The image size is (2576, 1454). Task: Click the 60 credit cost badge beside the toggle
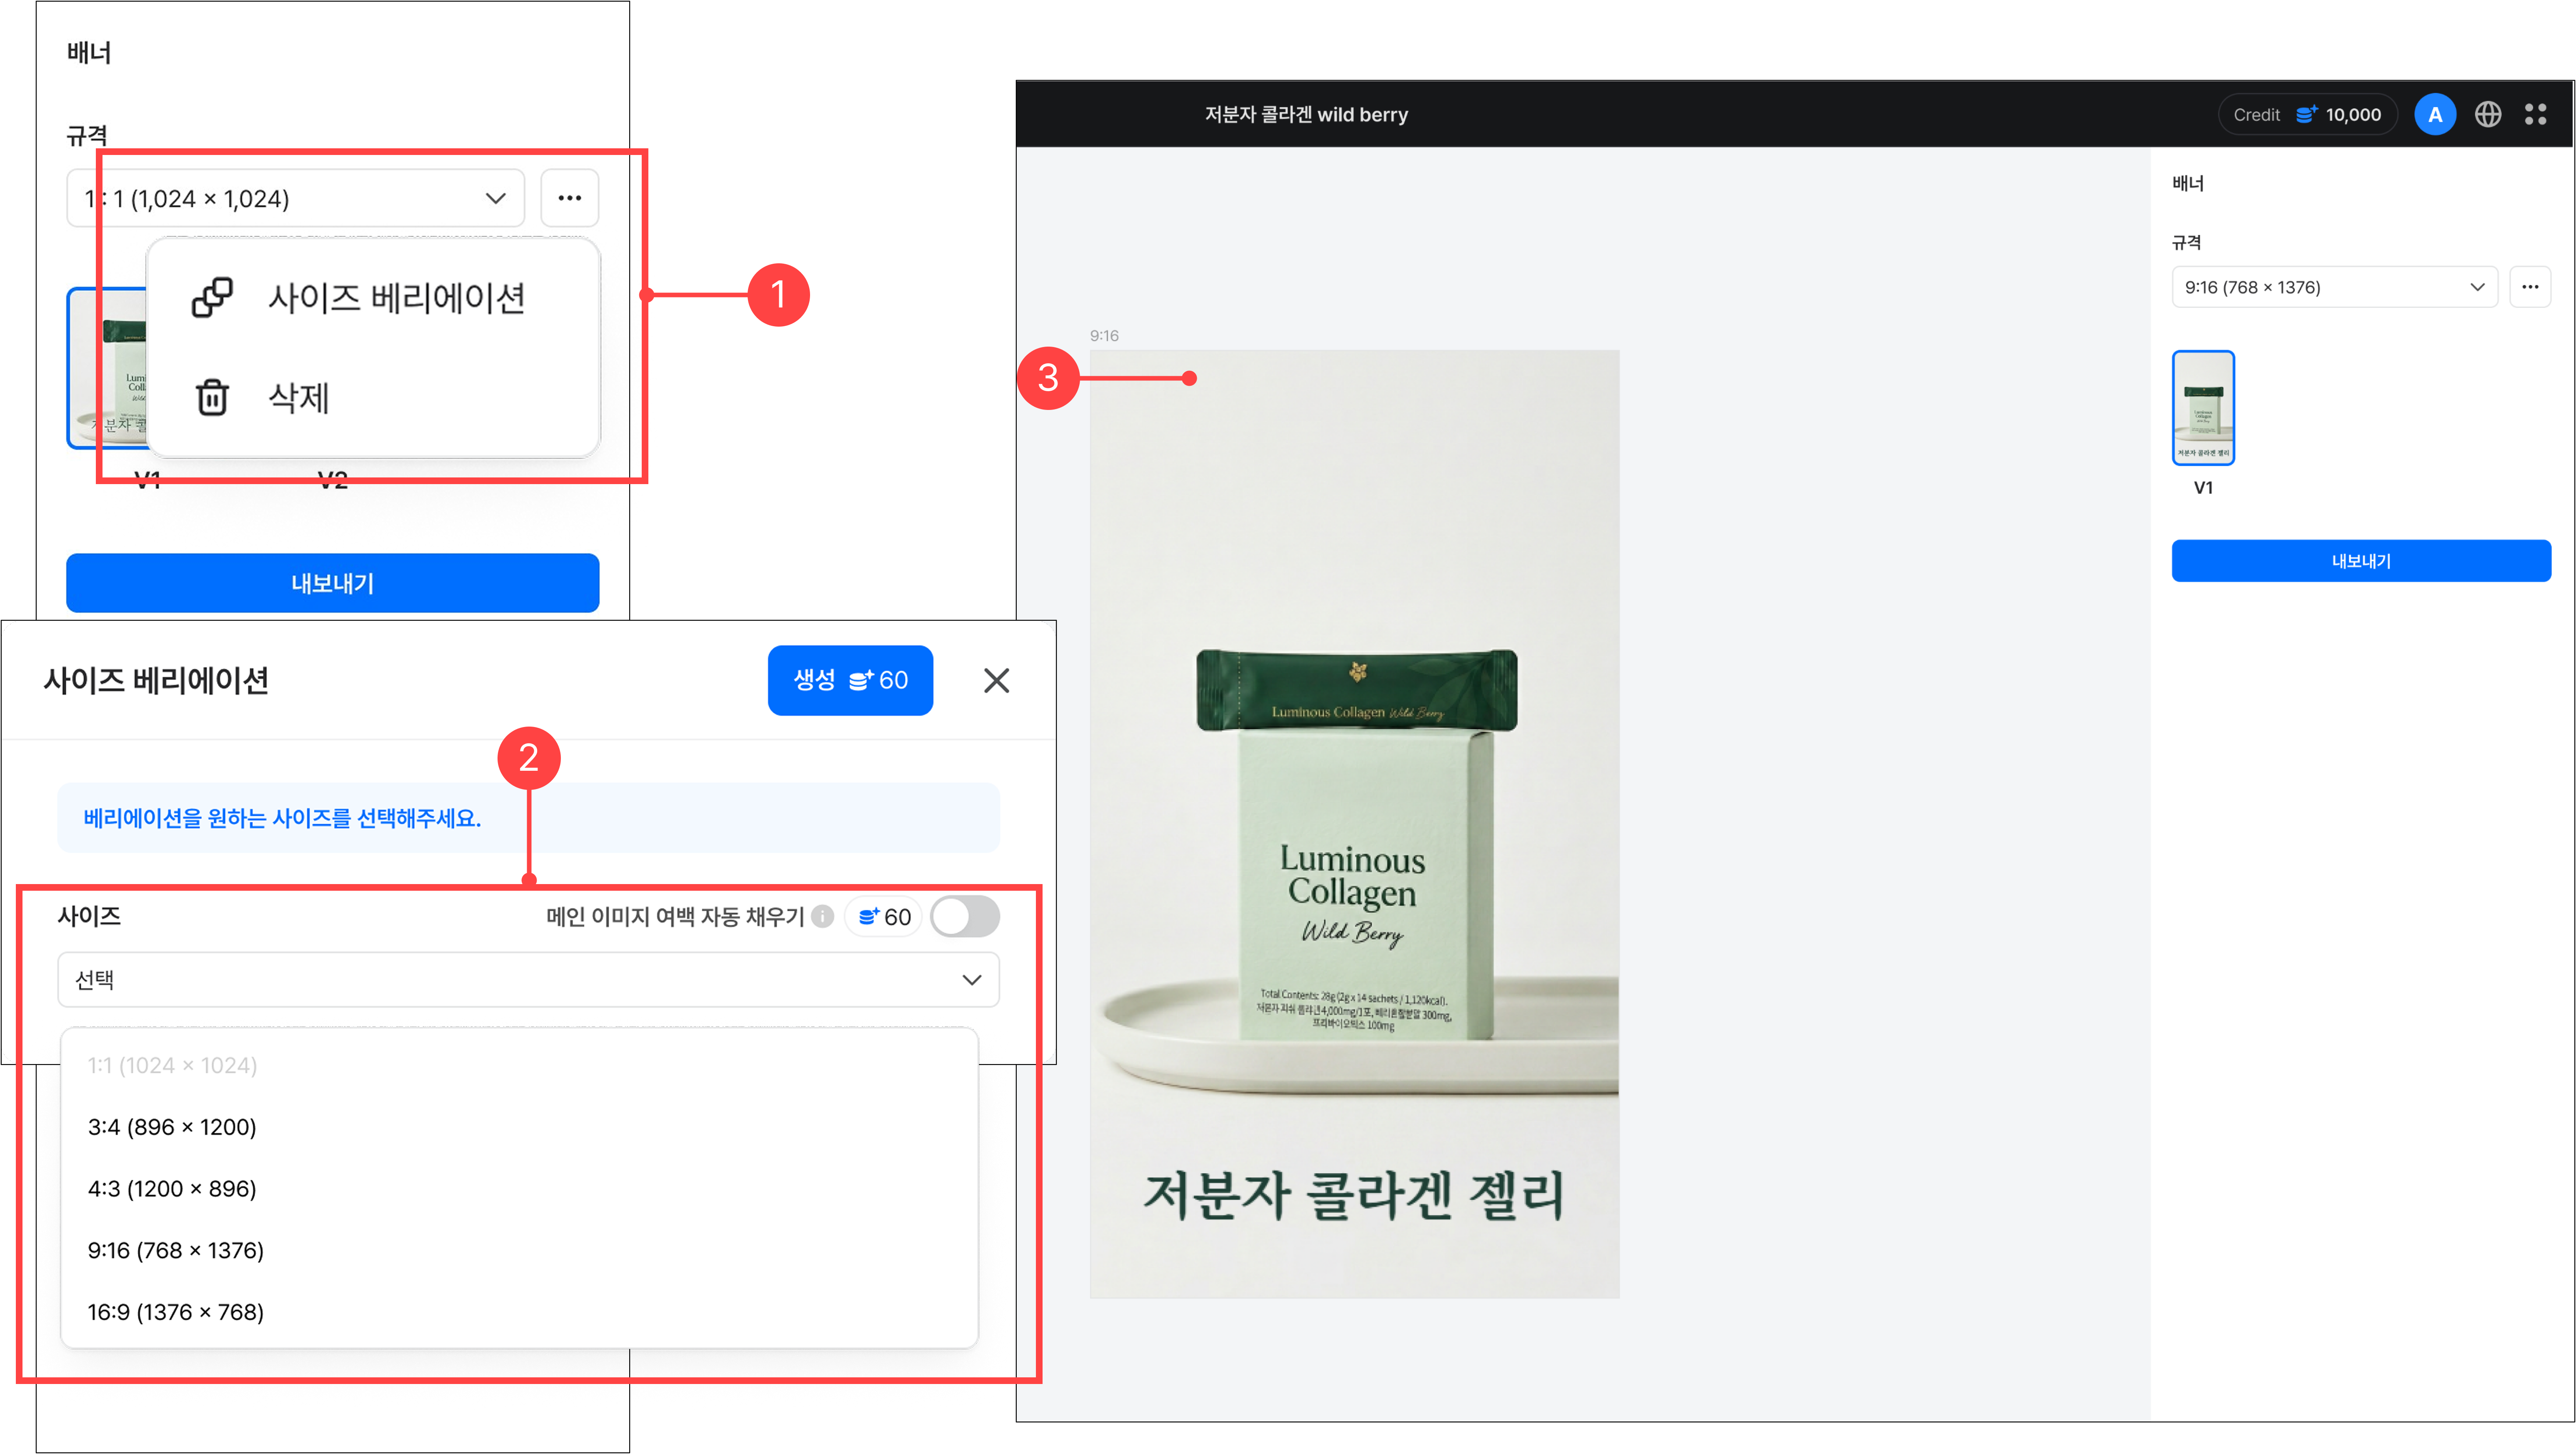point(884,917)
